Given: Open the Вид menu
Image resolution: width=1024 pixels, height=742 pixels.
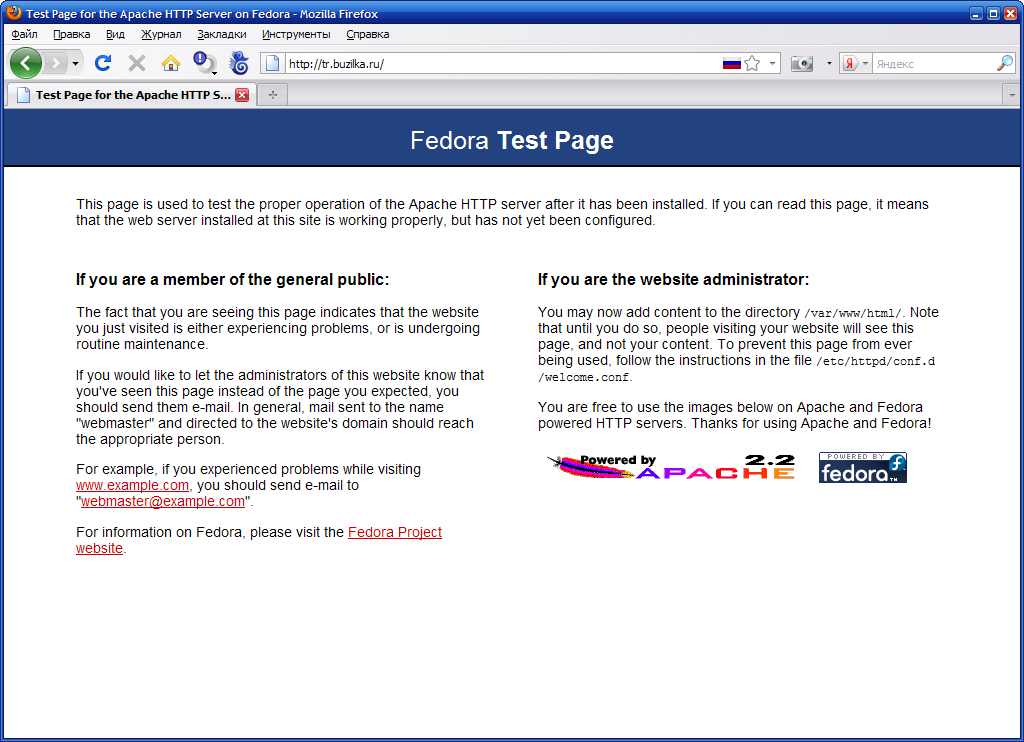Looking at the screenshot, I should point(116,34).
